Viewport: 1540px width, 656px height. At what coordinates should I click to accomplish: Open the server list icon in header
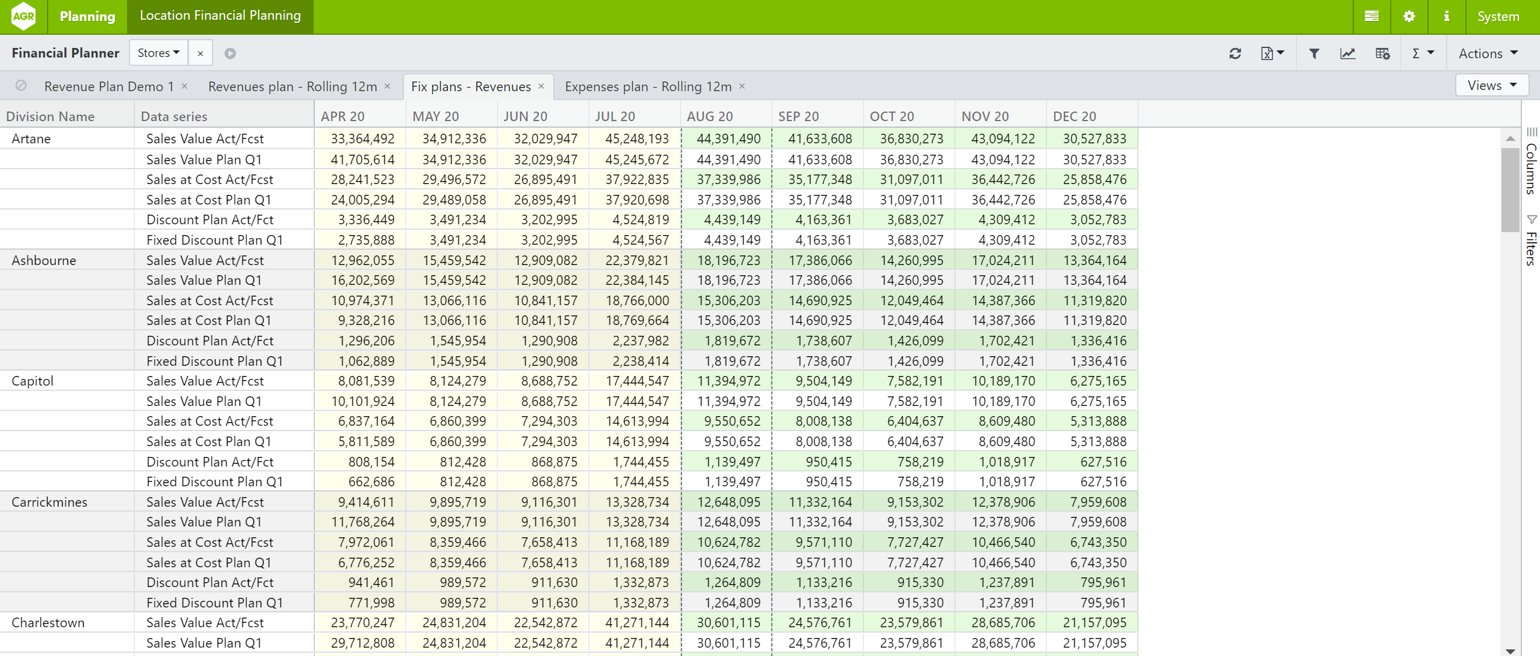tap(1371, 16)
